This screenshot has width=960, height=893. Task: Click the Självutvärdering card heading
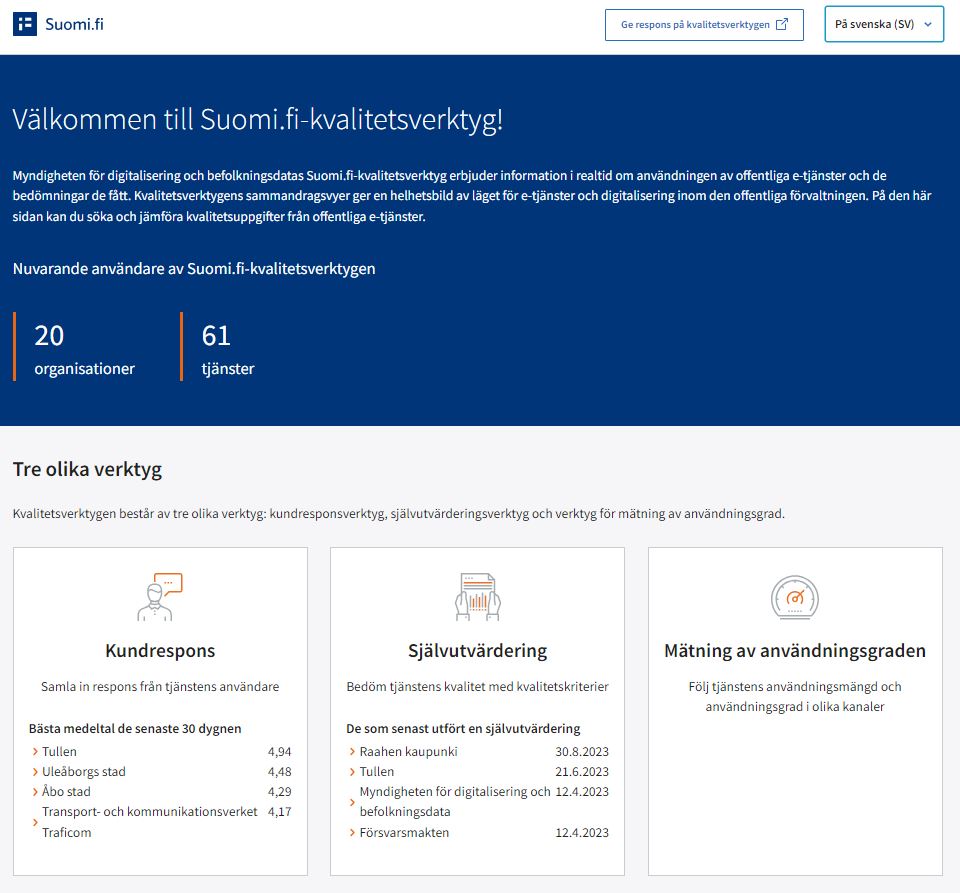click(477, 651)
